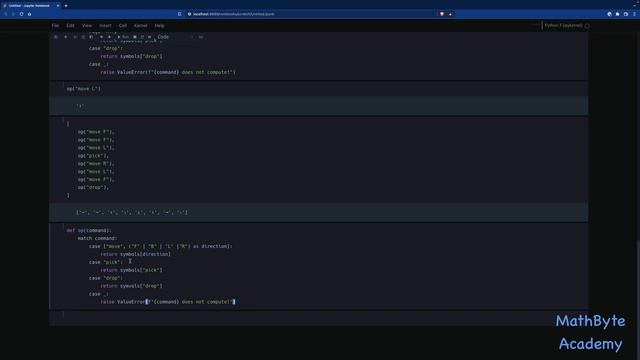
Task: Close the Jupyter Notebook browser tab
Action: [x=58, y=6]
